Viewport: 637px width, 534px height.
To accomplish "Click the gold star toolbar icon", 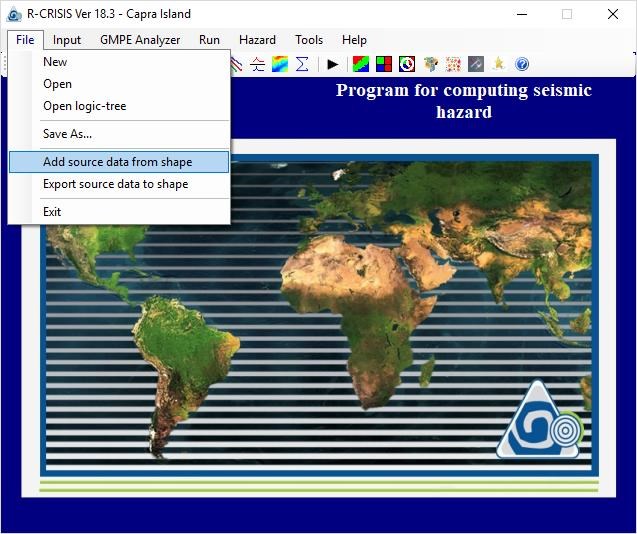I will (499, 64).
